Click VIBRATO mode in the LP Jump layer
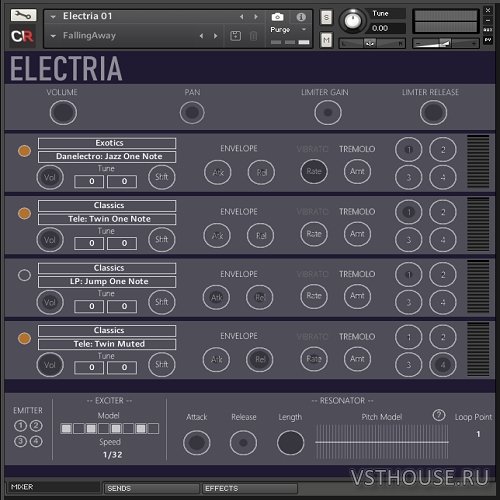Screen dimensions: 500x500 pos(312,274)
